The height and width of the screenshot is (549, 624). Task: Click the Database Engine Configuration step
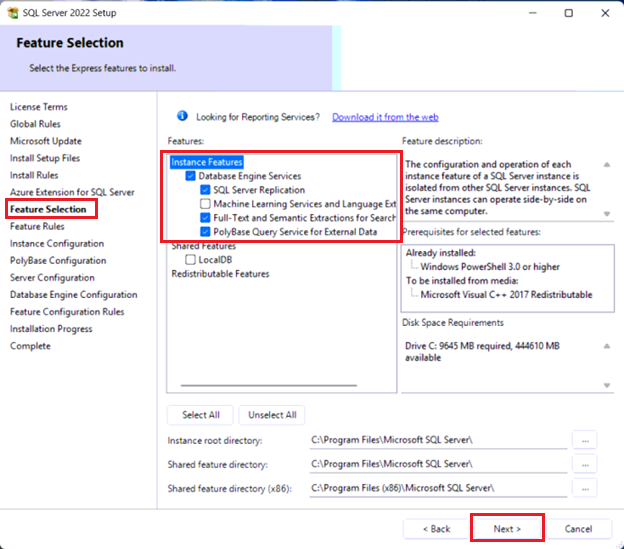pos(74,295)
